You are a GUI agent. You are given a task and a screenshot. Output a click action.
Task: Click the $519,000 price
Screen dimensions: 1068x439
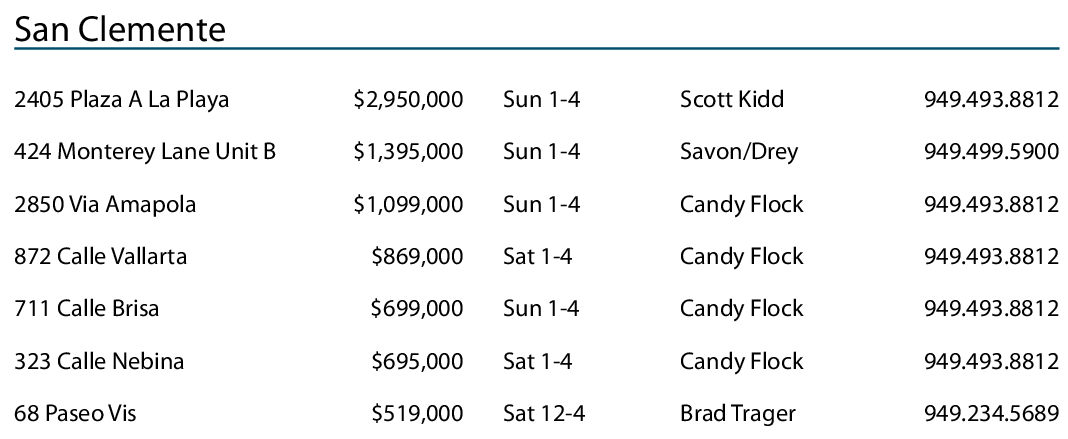click(x=417, y=413)
